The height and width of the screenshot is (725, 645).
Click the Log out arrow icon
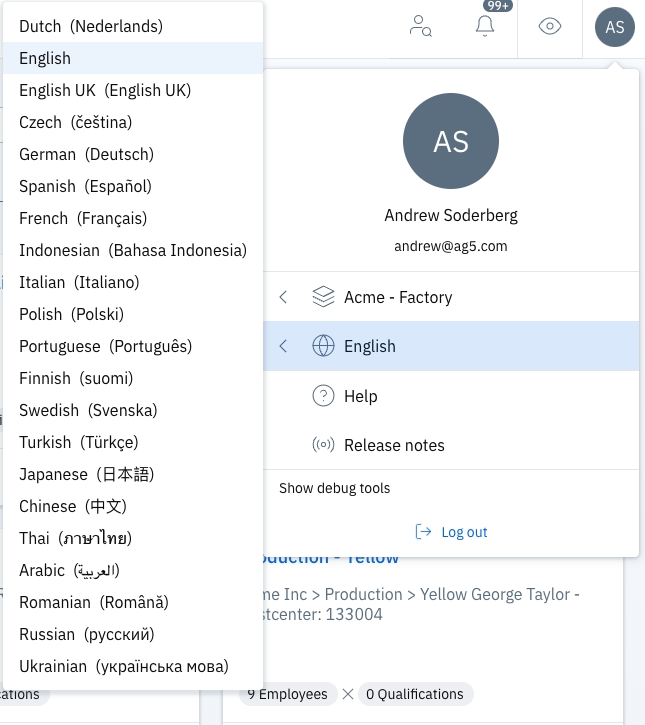pos(424,532)
